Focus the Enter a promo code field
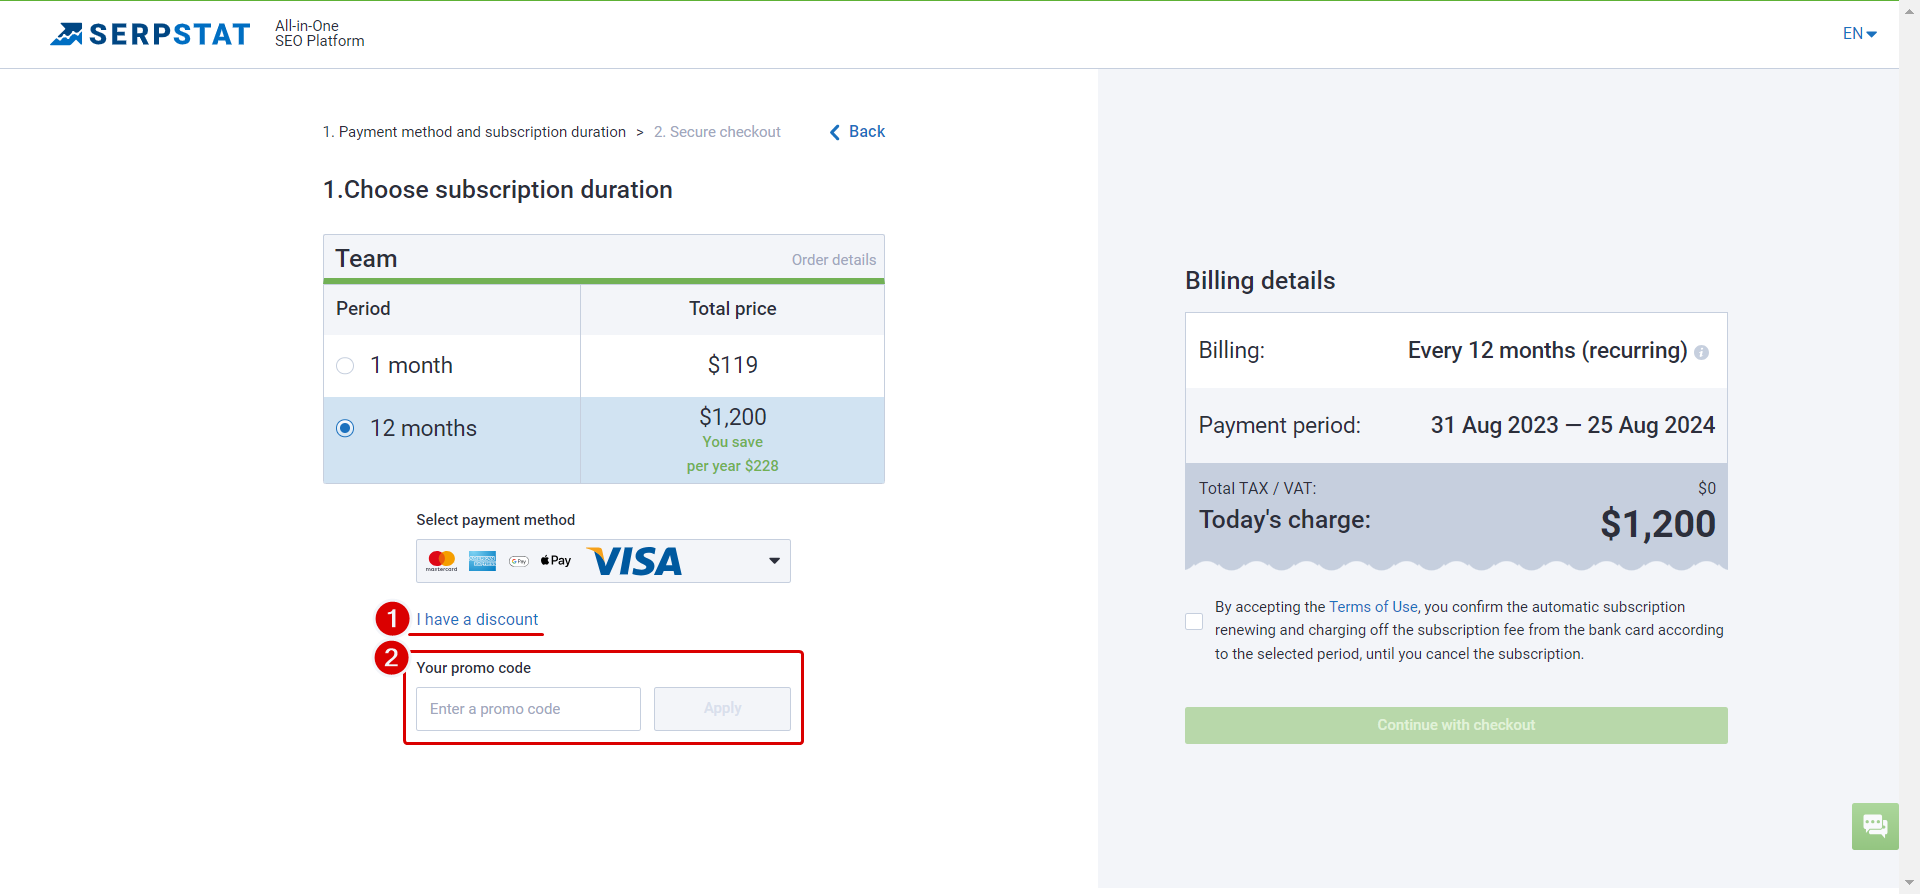Viewport: 1920px width, 894px height. click(528, 709)
